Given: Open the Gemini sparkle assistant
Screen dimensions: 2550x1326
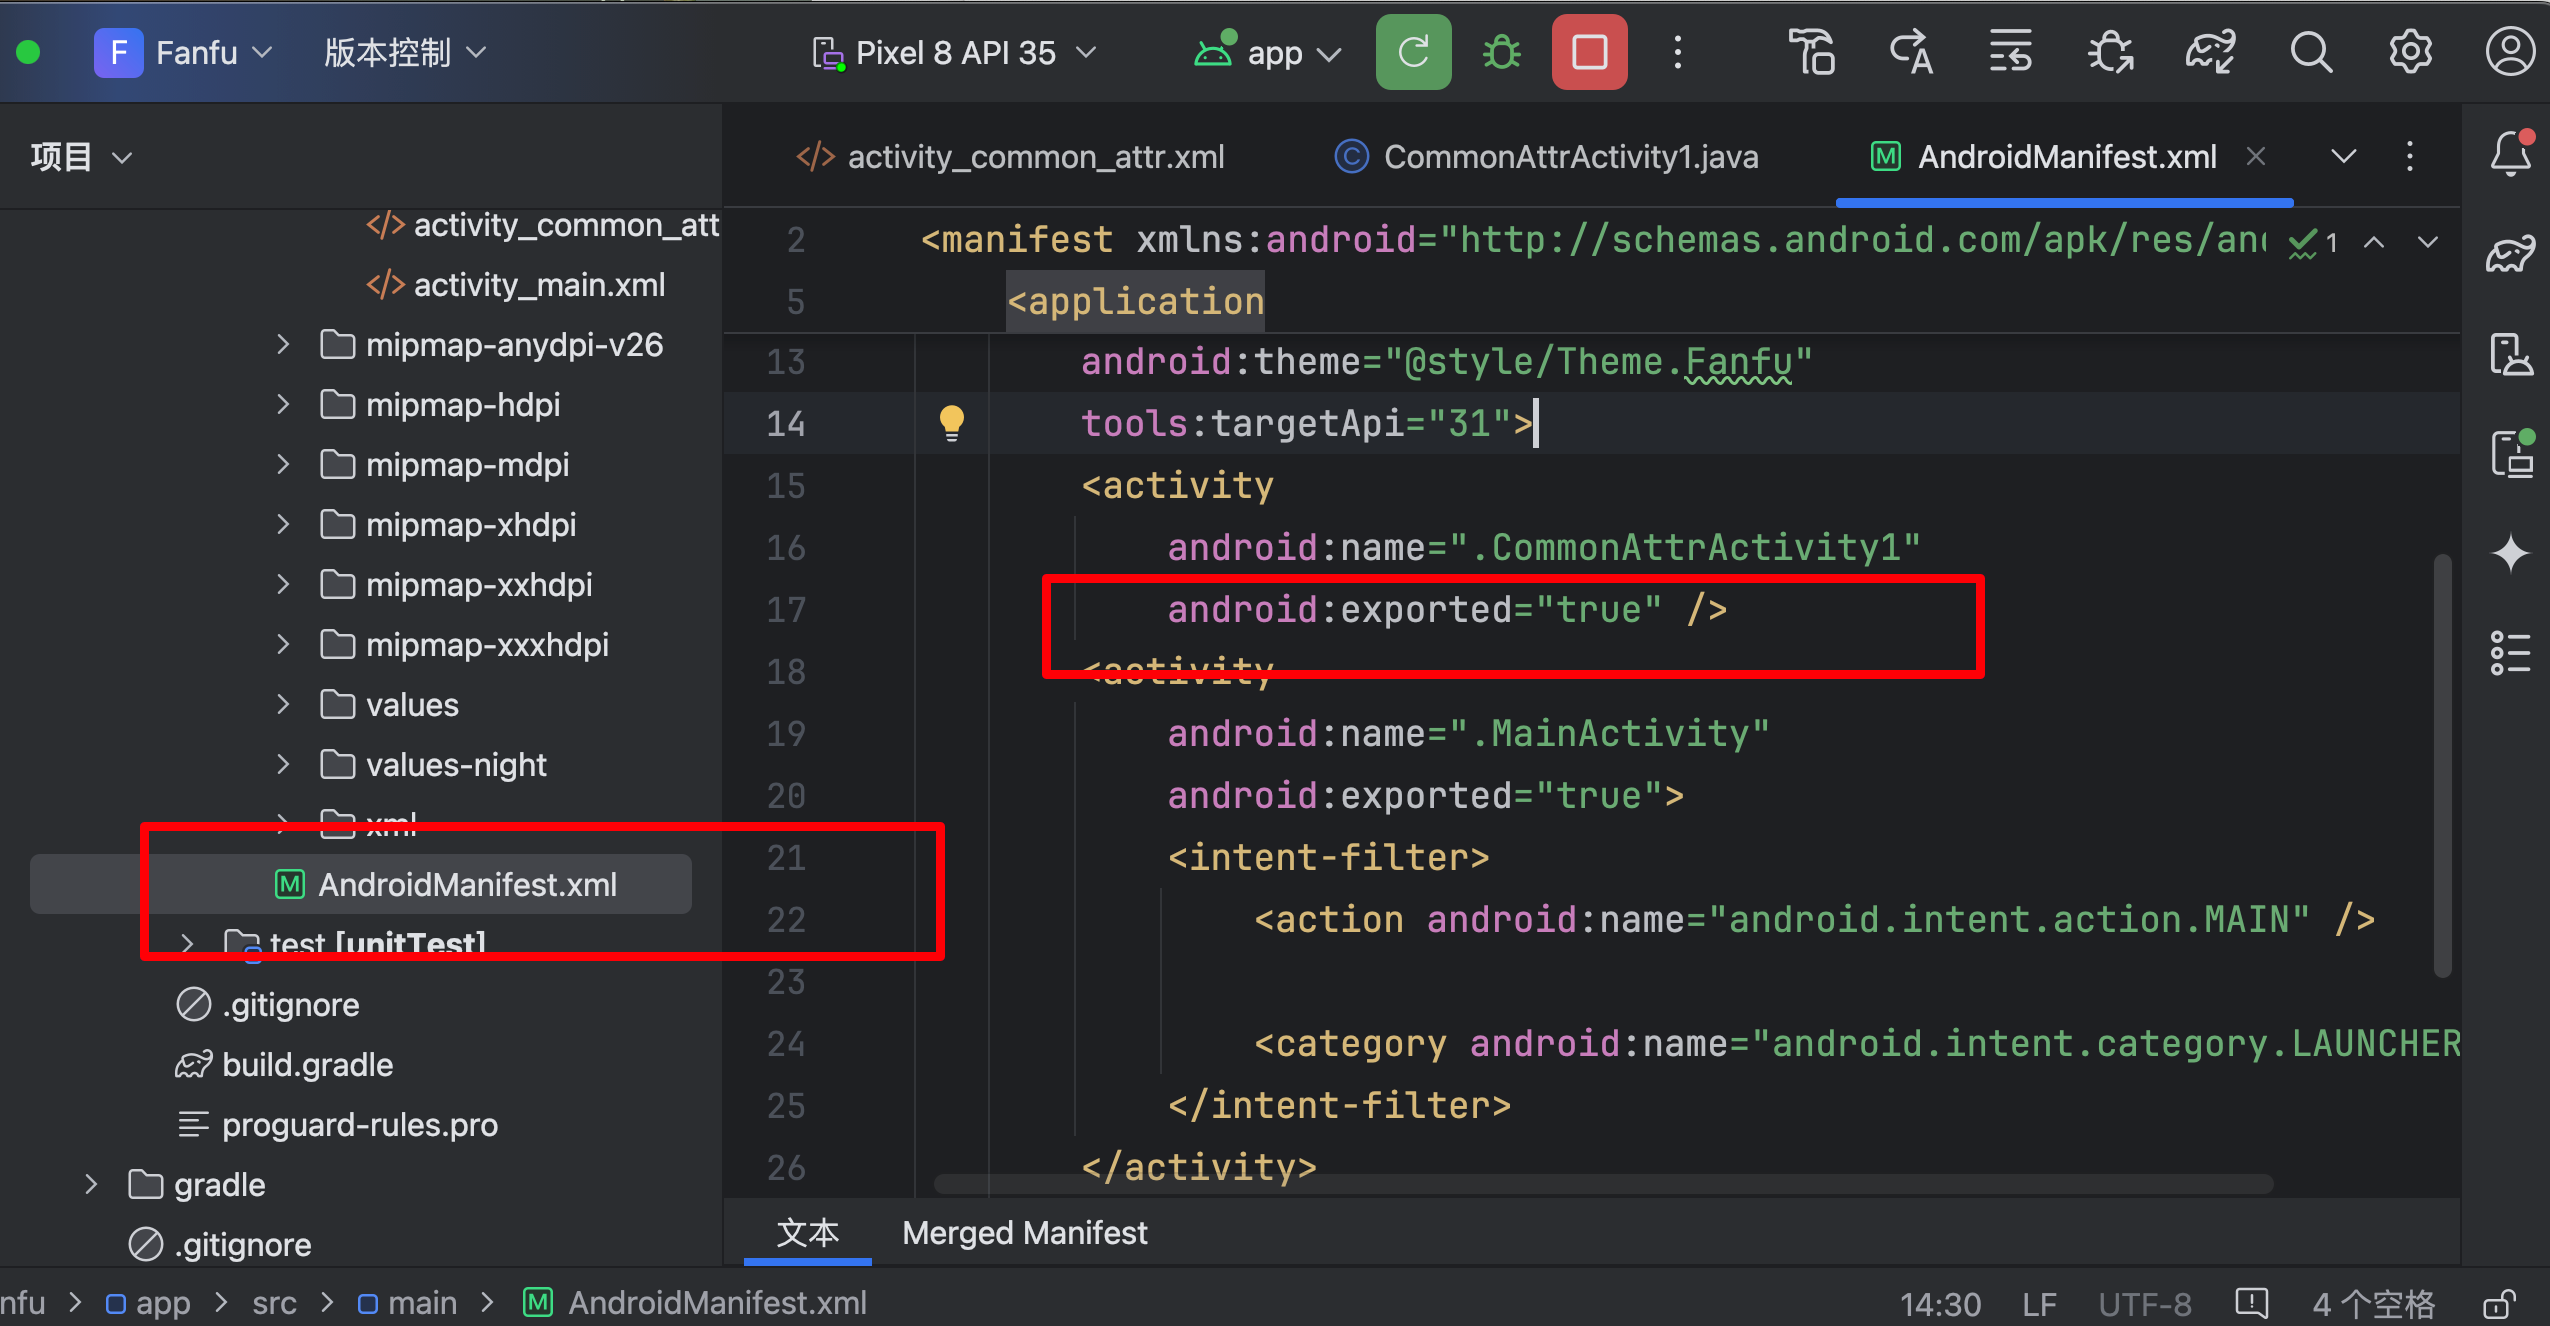Looking at the screenshot, I should click(x=2510, y=553).
